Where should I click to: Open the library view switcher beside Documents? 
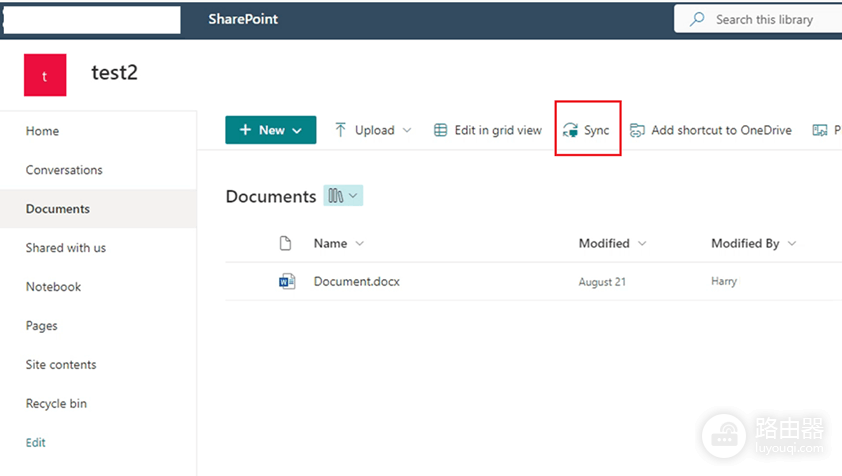tap(343, 196)
